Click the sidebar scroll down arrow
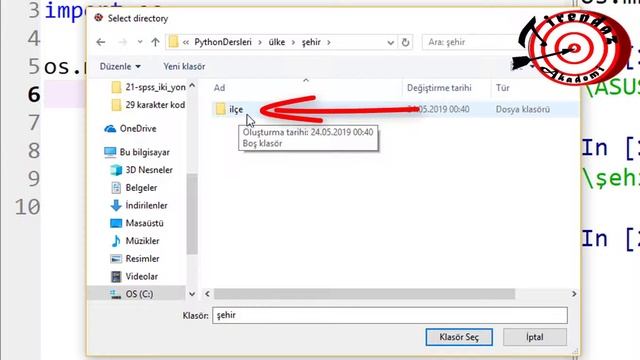 click(x=192, y=294)
